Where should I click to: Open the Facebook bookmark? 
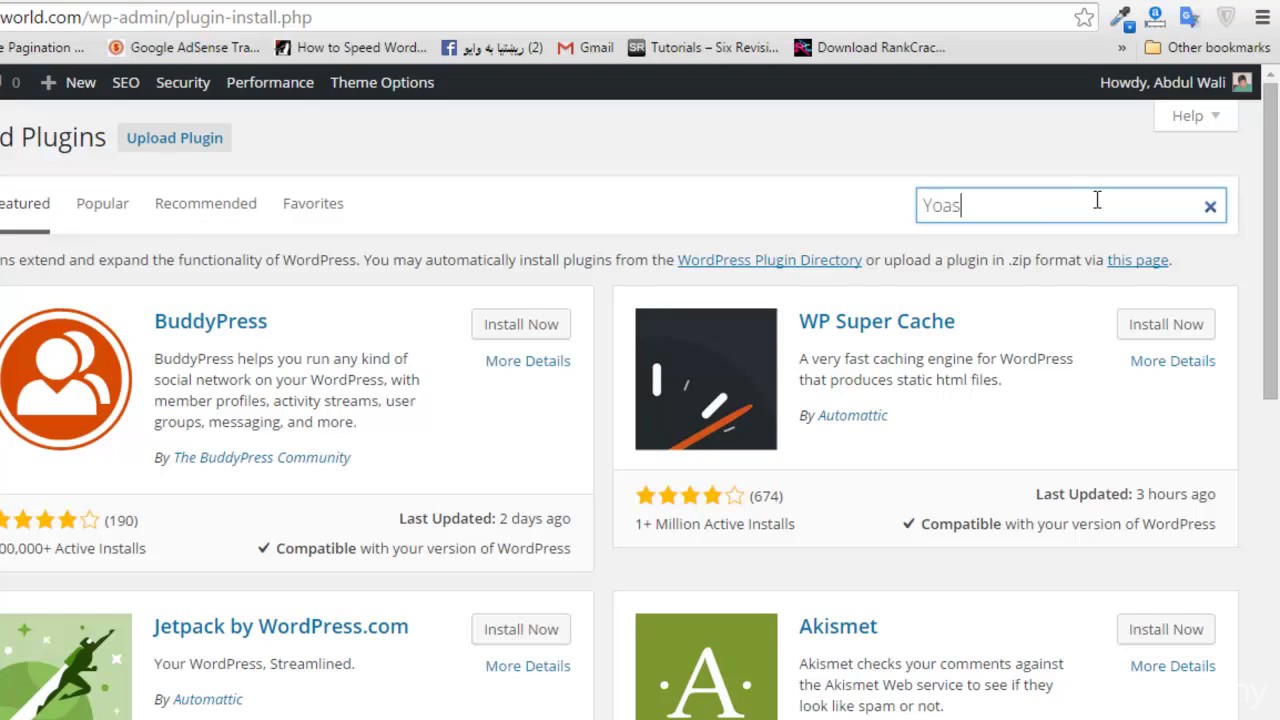pyautogui.click(x=492, y=47)
